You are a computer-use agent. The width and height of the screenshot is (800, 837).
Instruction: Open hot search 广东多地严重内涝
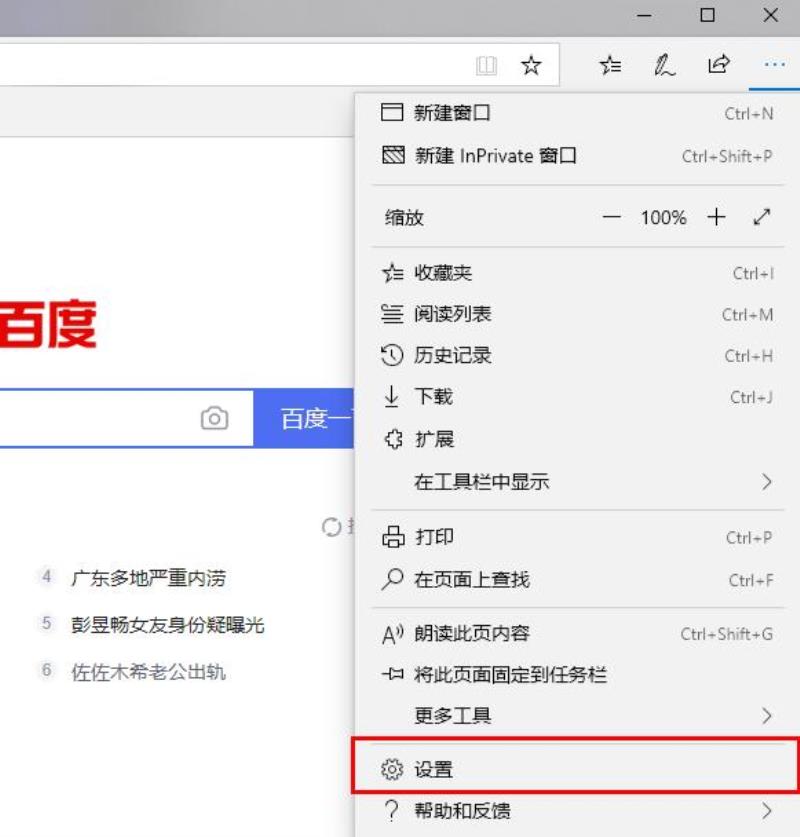tap(149, 578)
